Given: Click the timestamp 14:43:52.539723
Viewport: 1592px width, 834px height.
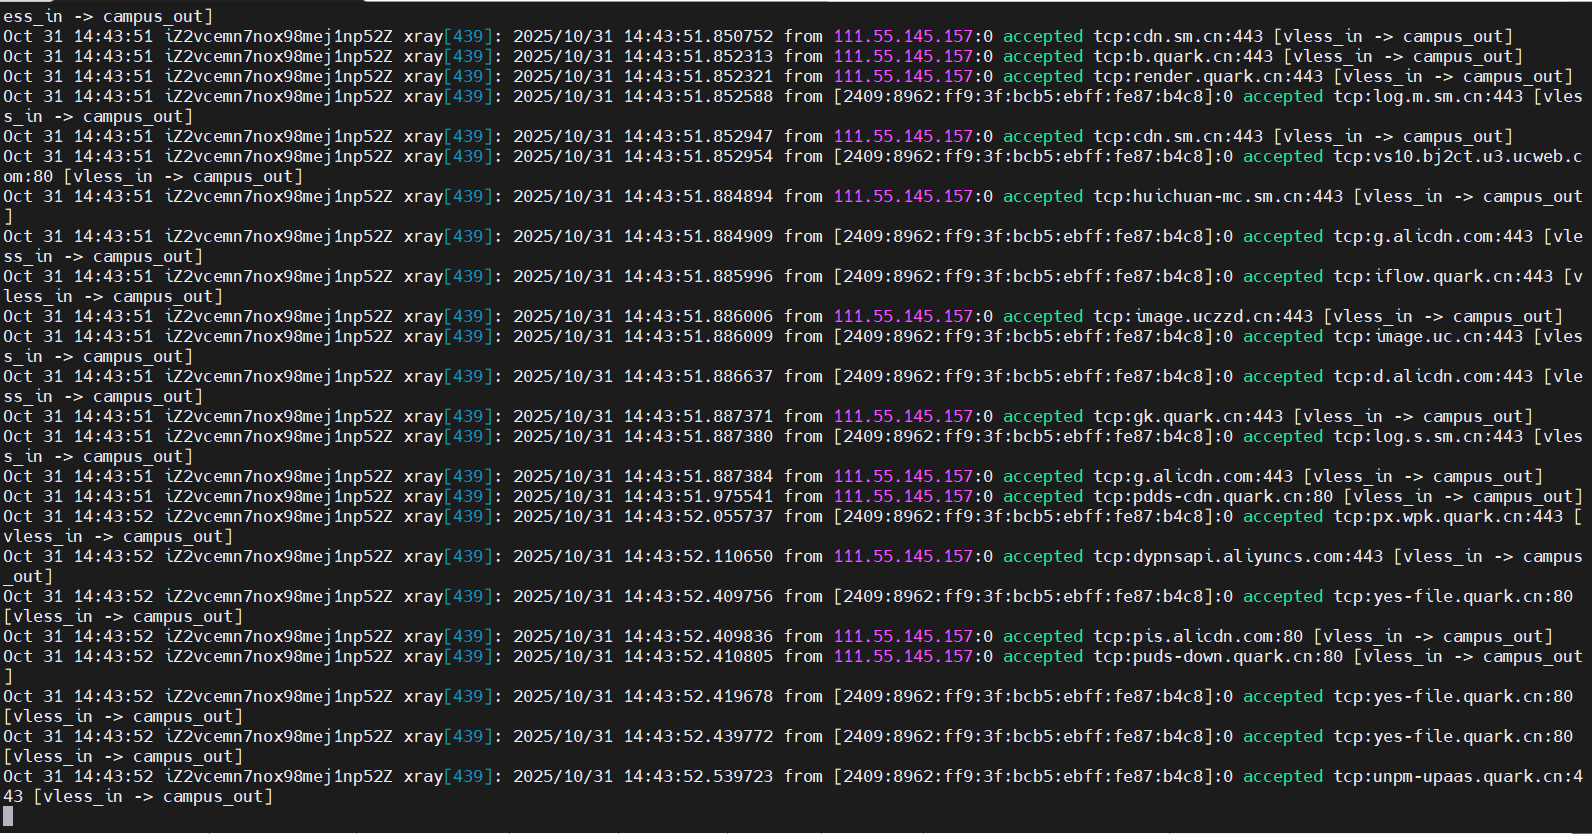Looking at the screenshot, I should pyautogui.click(x=698, y=776).
